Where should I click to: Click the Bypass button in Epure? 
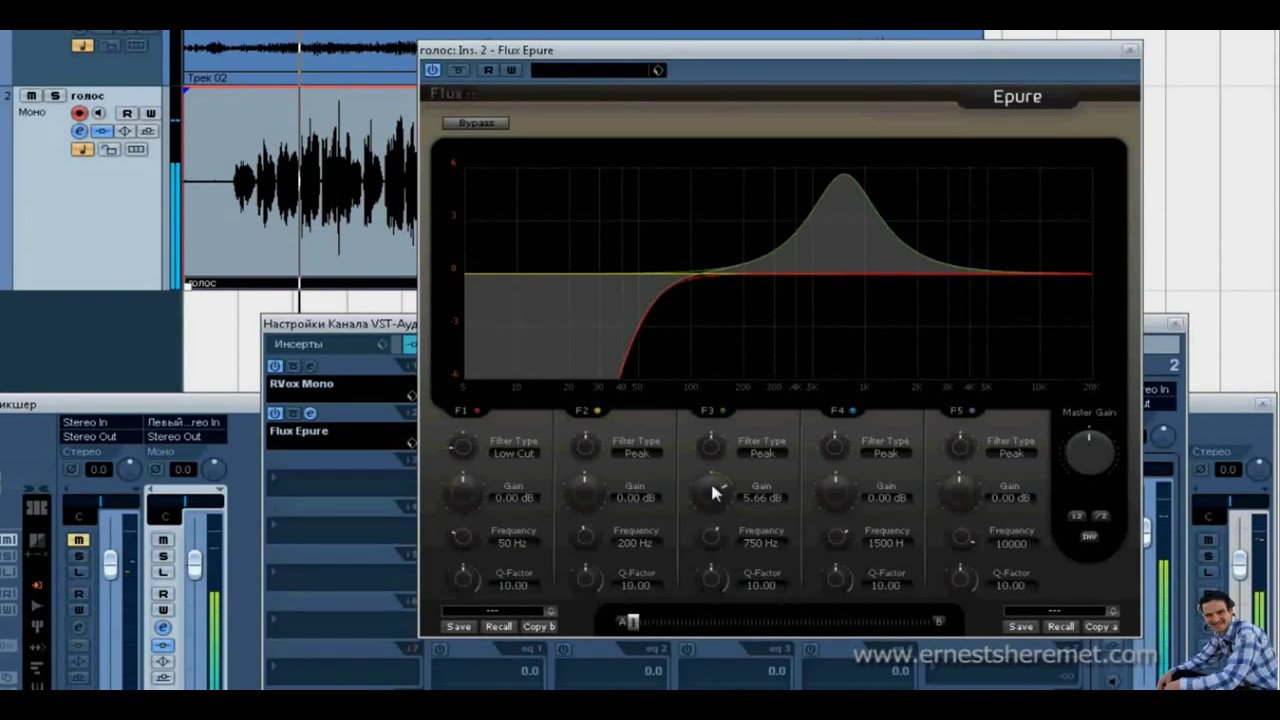[476, 123]
